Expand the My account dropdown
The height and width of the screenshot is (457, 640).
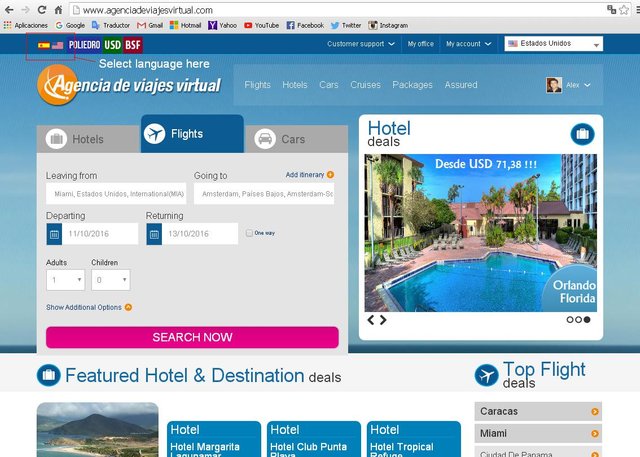click(x=468, y=44)
